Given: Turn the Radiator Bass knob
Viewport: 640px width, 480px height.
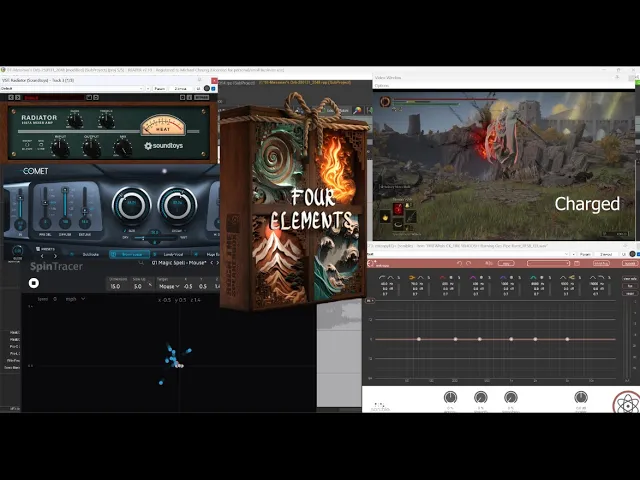Looking at the screenshot, I should [x=75, y=120].
